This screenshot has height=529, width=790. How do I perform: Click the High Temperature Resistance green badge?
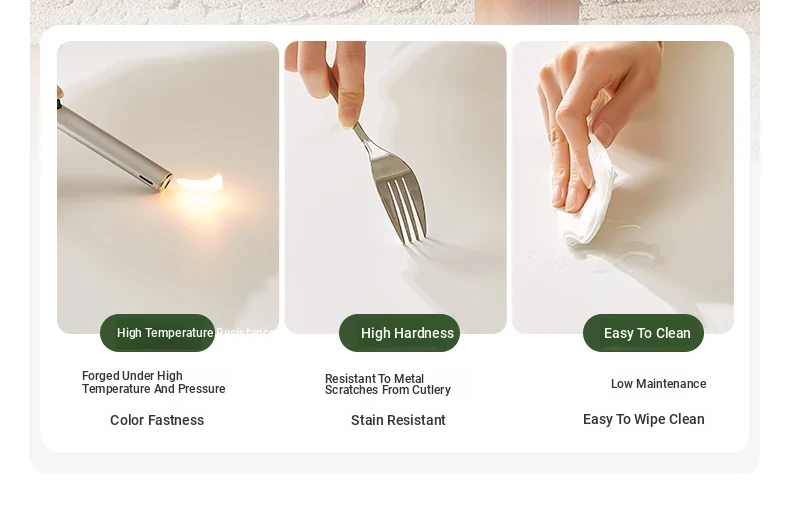click(x=158, y=333)
